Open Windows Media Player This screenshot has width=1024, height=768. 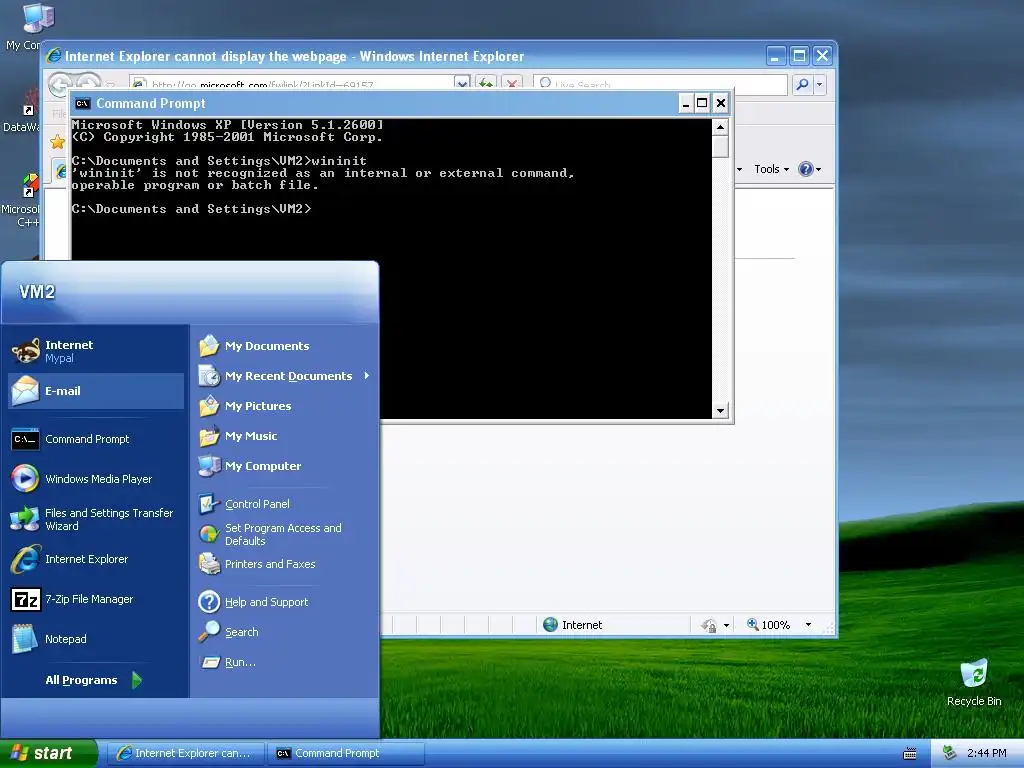pyautogui.click(x=95, y=479)
